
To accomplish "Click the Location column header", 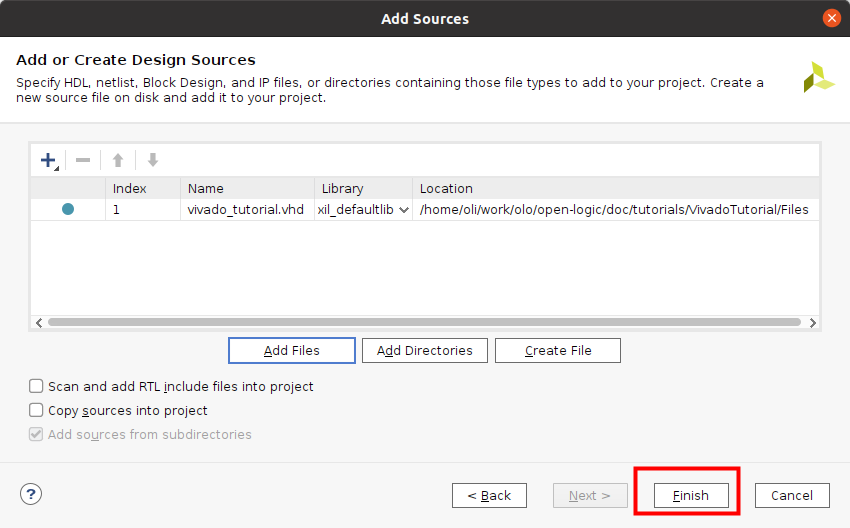I will click(x=616, y=188).
